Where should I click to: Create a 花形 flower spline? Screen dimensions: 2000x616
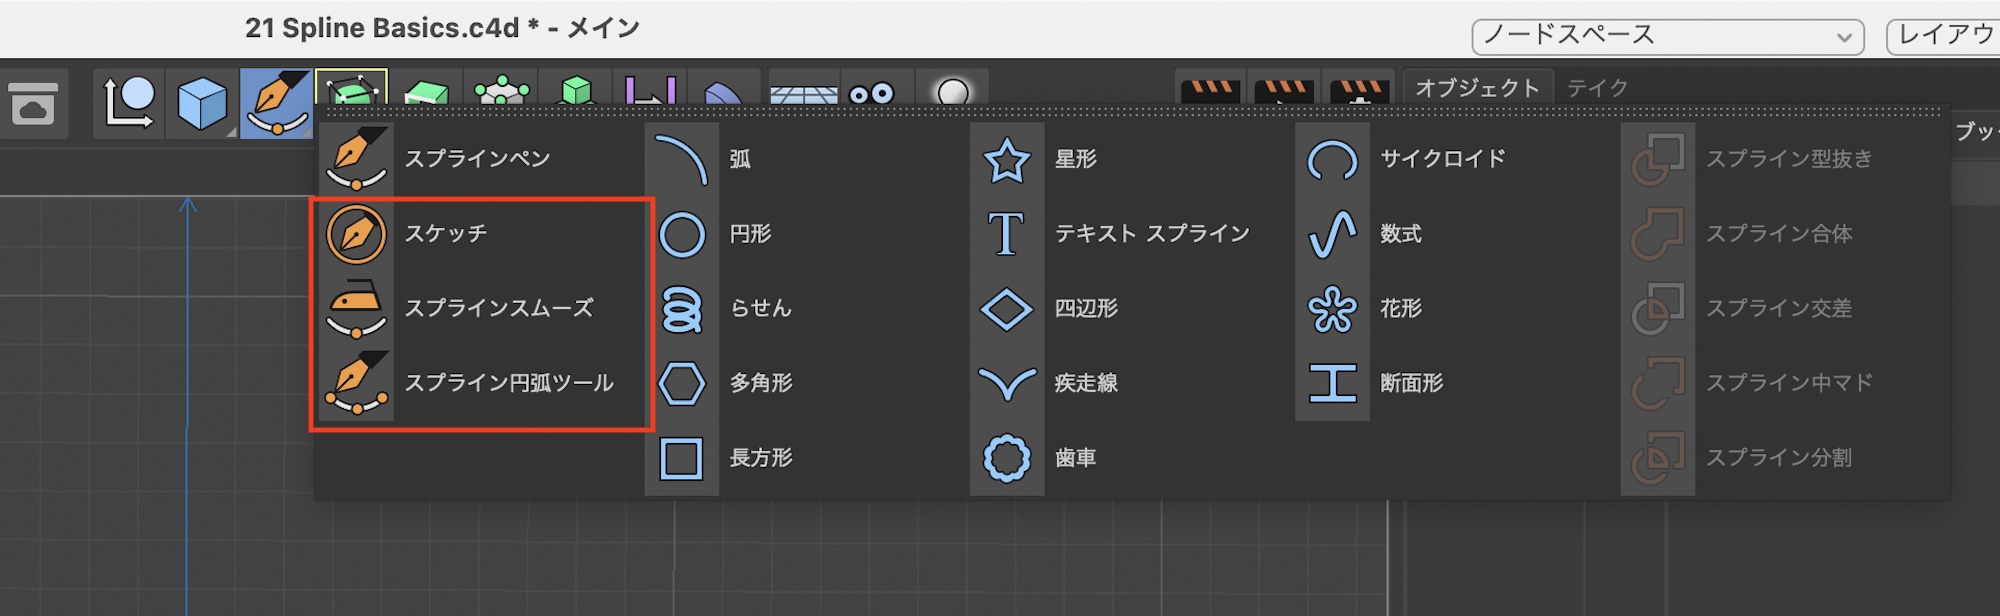pos(1332,309)
